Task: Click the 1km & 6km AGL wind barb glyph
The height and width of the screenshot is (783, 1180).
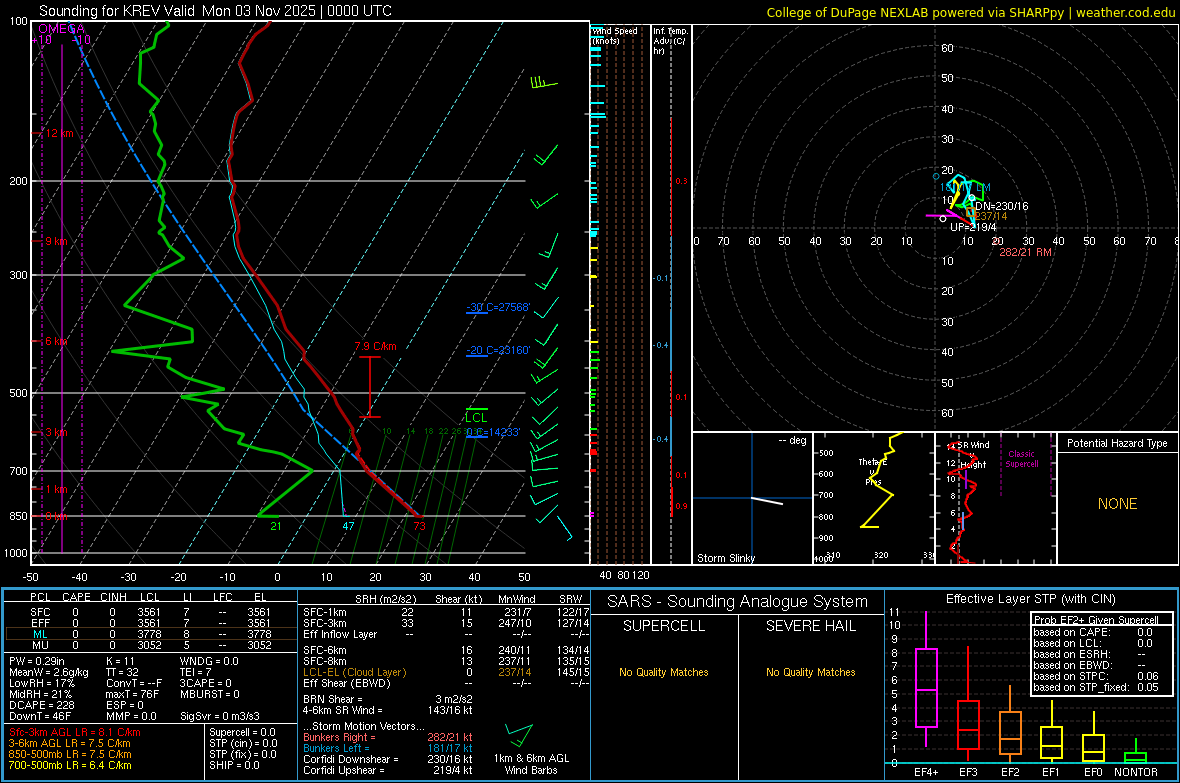Action: click(x=519, y=735)
